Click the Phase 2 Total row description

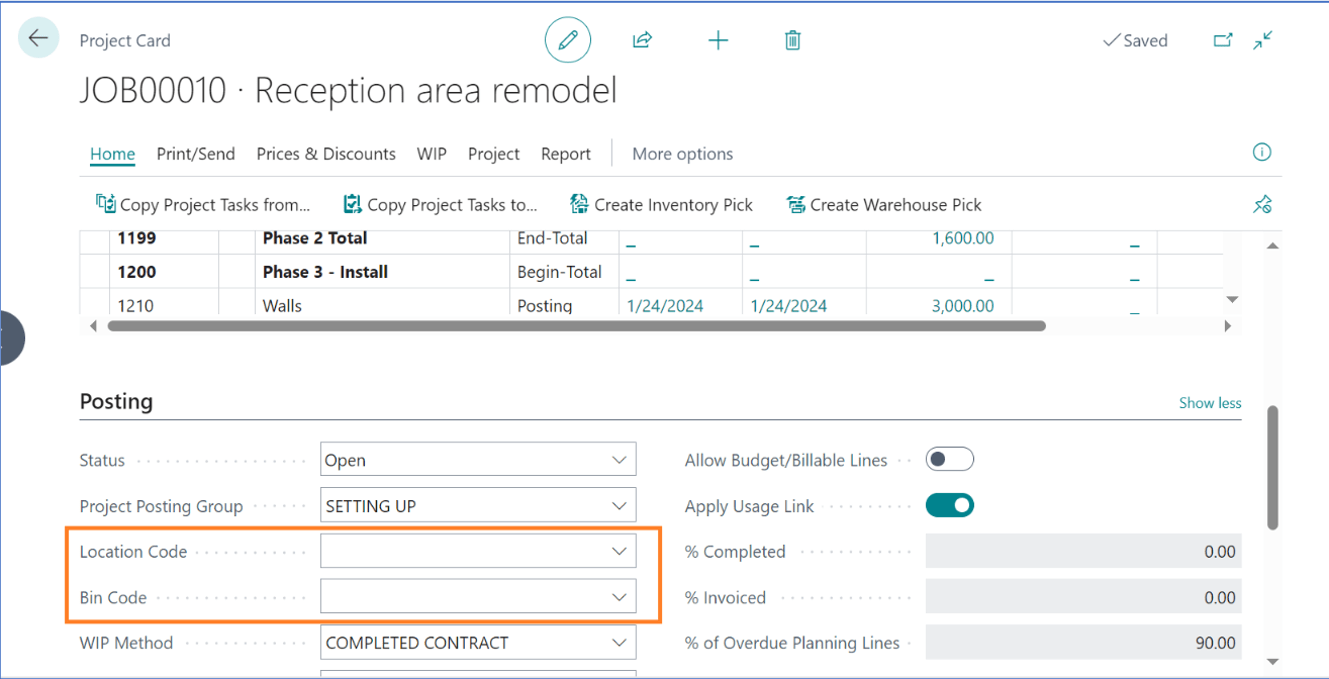315,238
